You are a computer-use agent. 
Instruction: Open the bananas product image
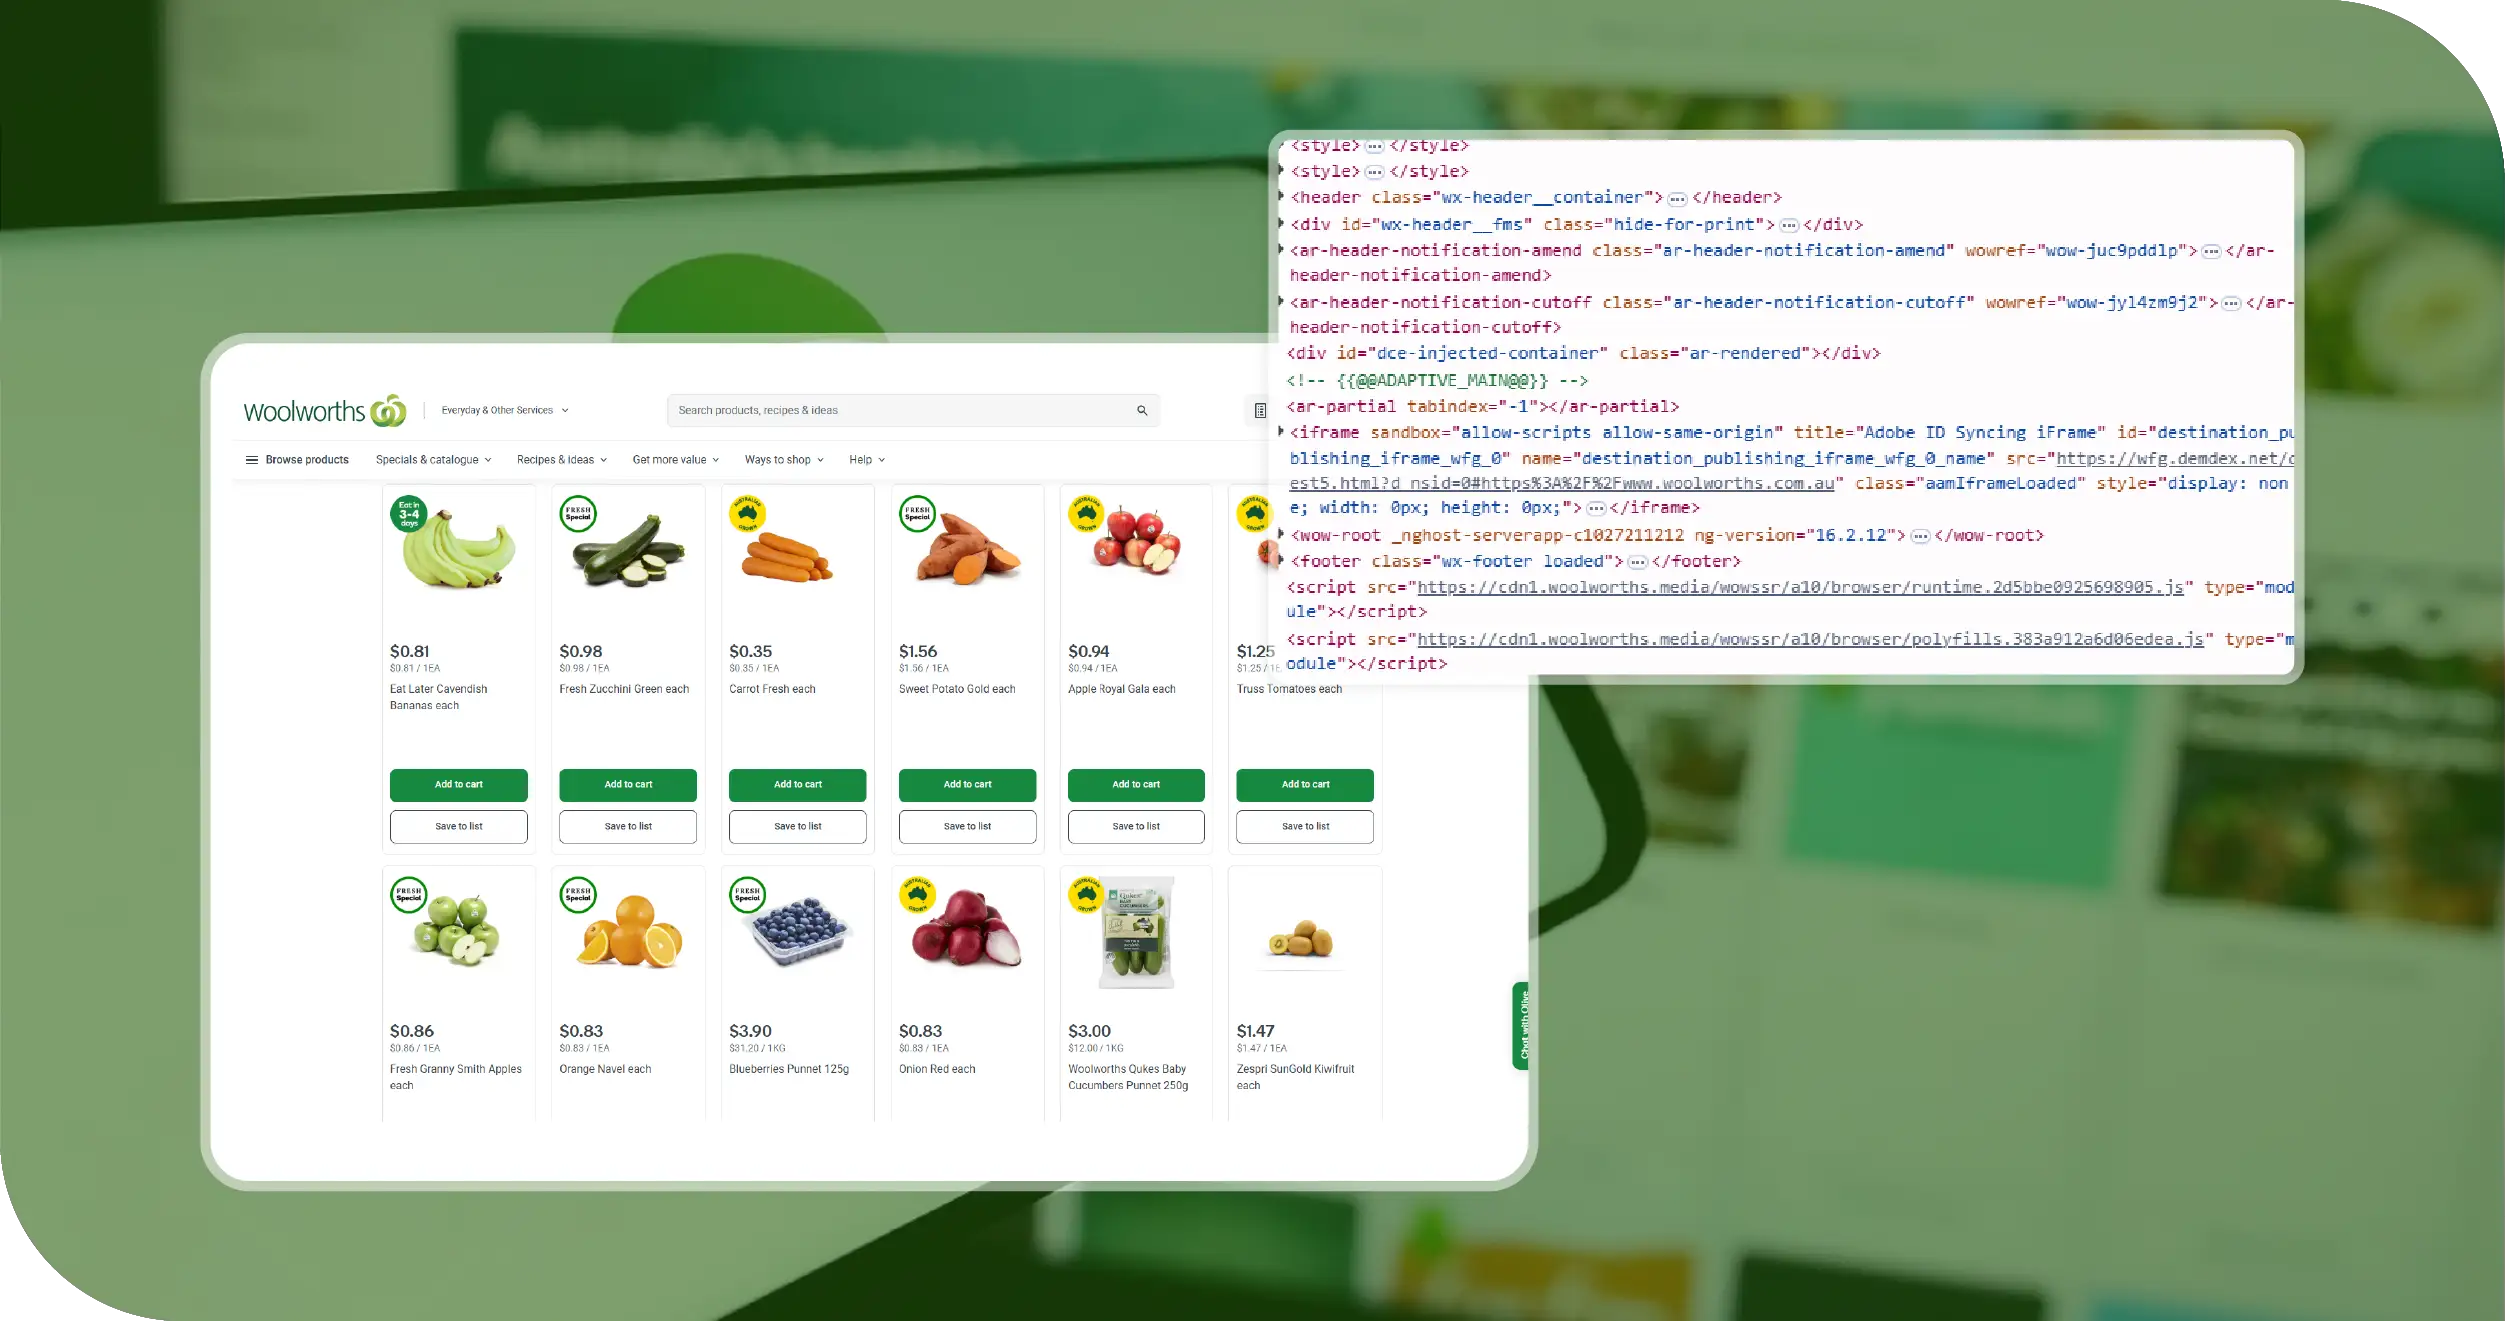tap(459, 552)
